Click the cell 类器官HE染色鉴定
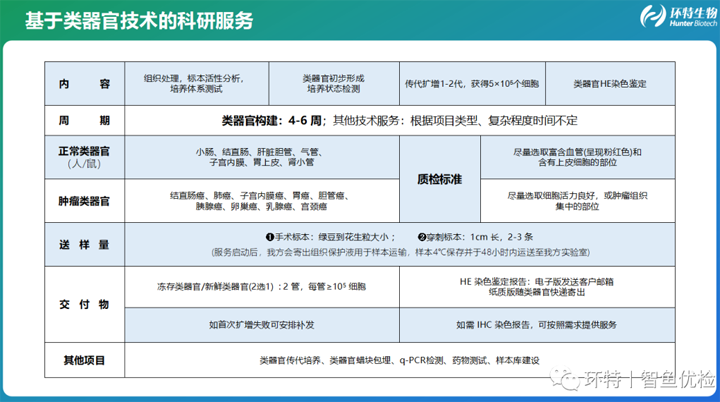Screen dimensions: 720x402 [x=610, y=84]
